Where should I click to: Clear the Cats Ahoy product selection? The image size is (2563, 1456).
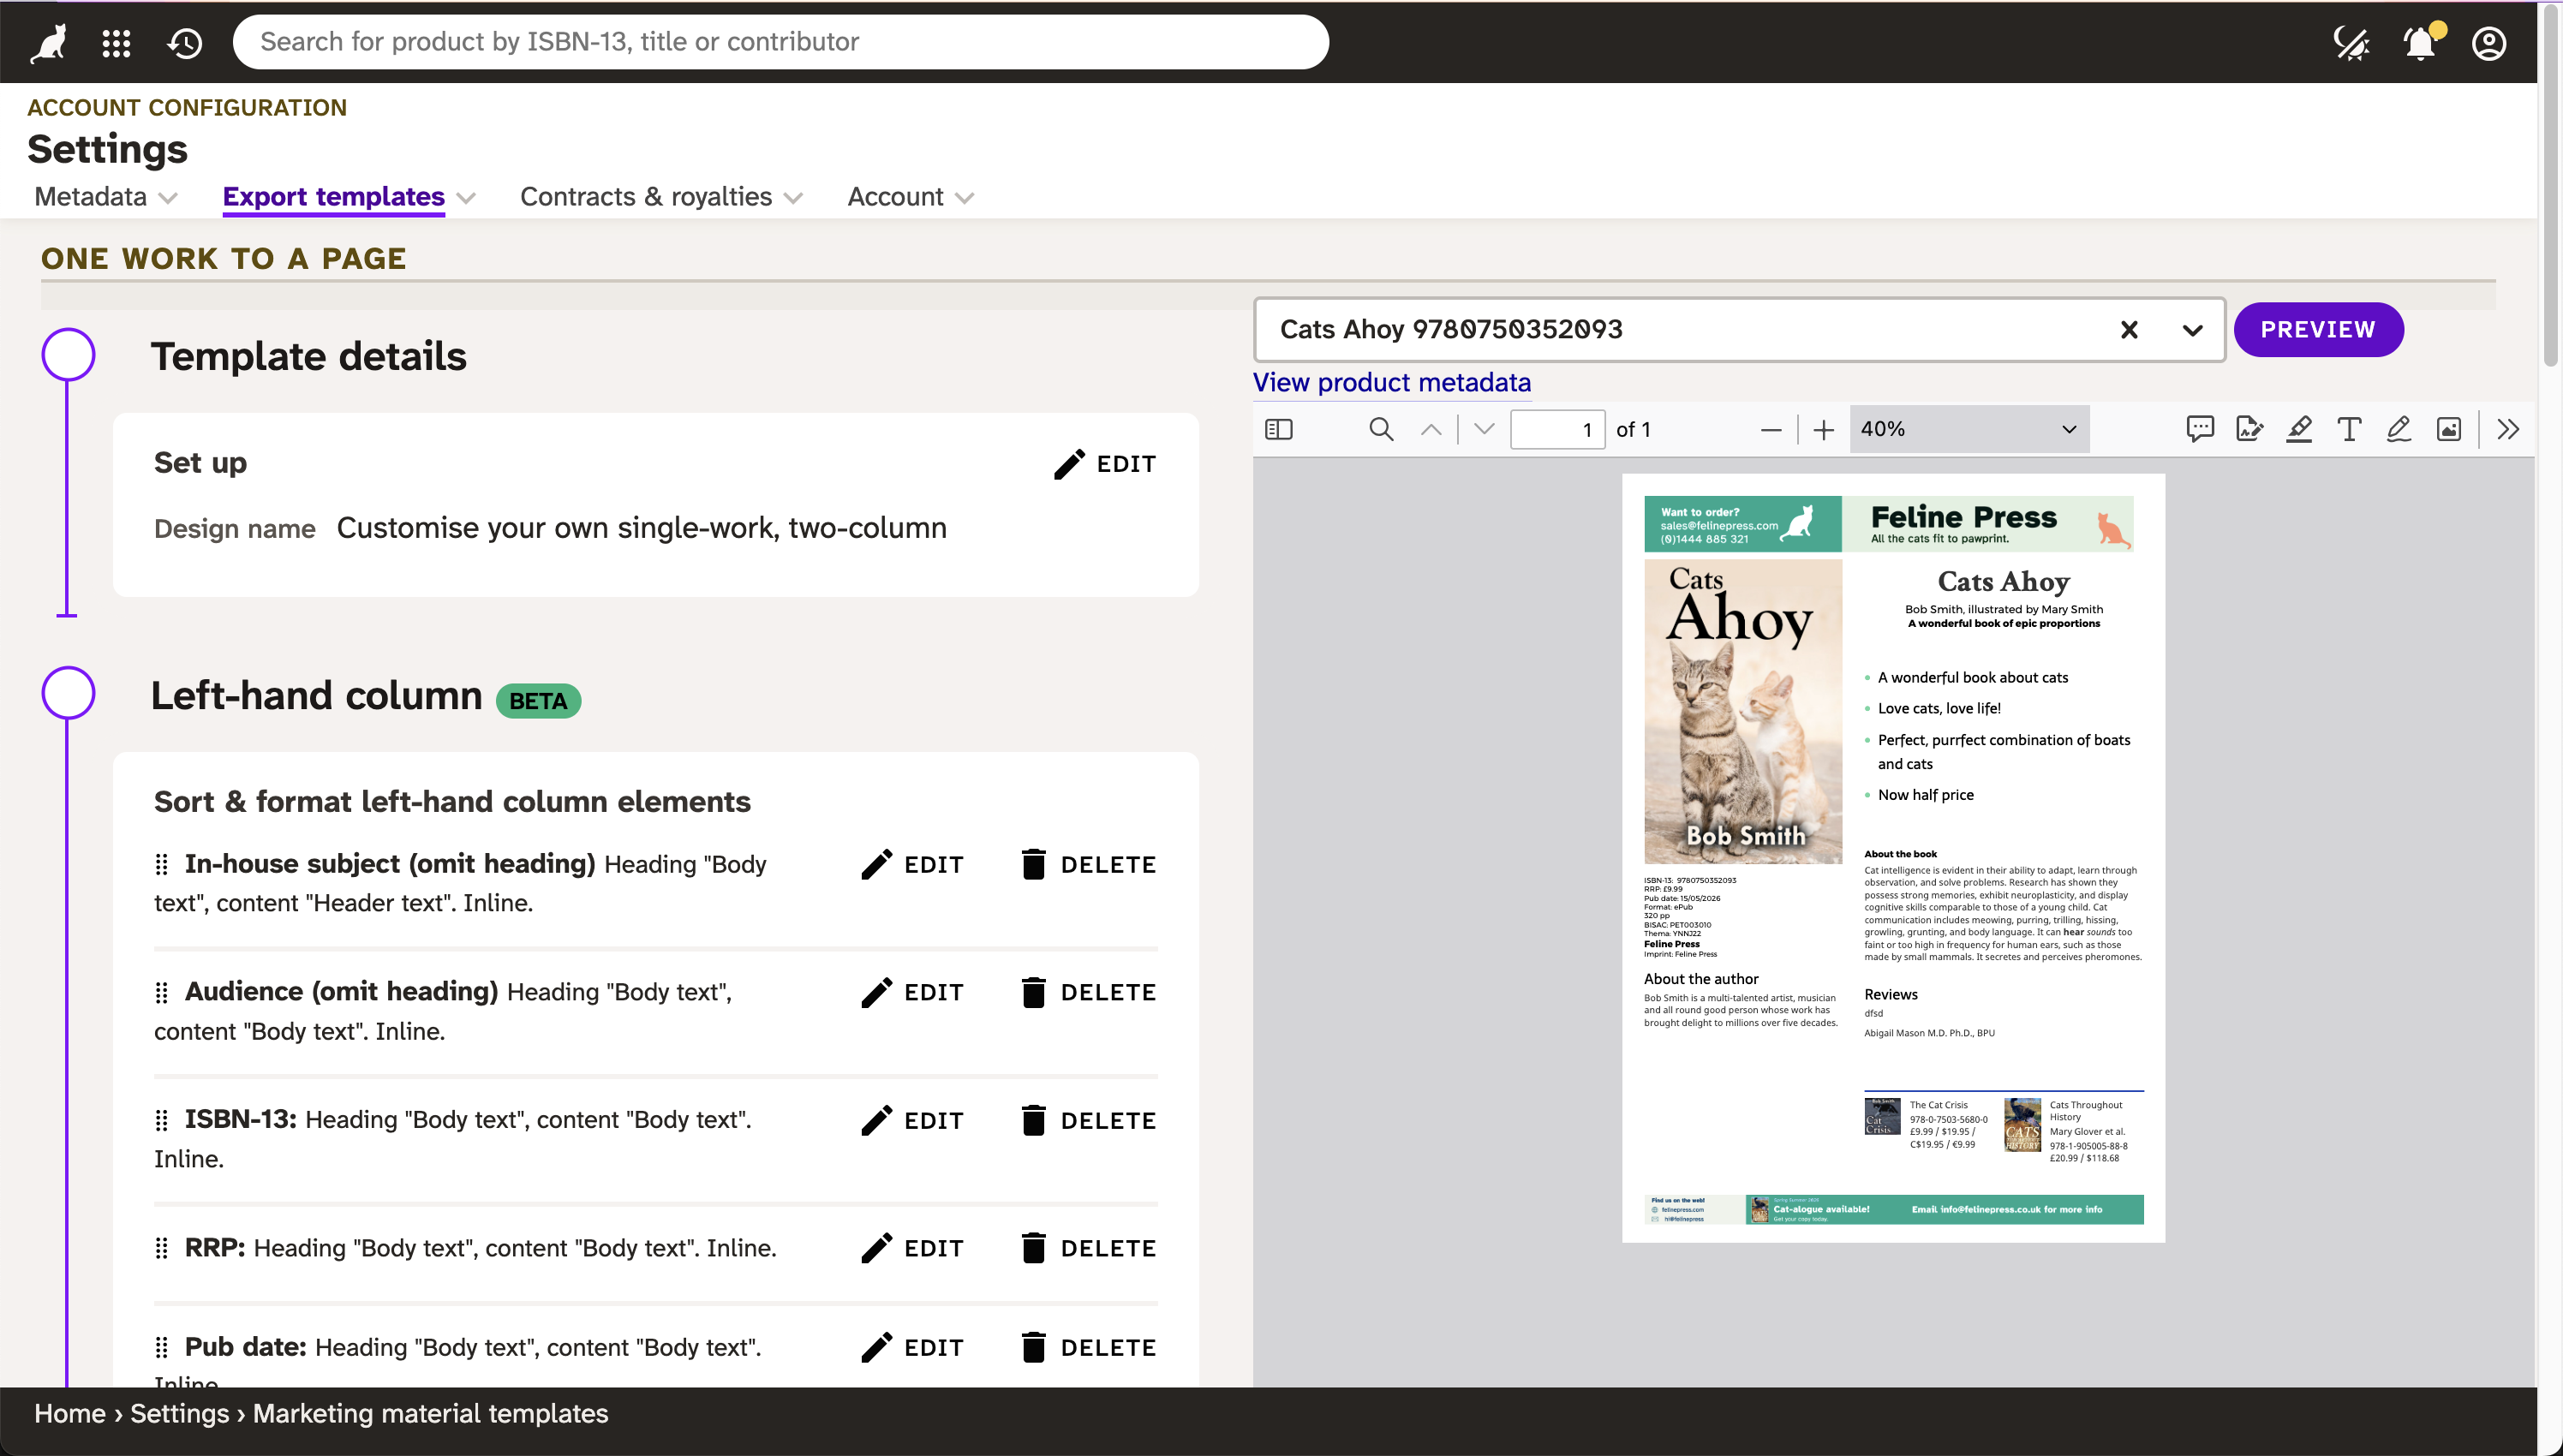pyautogui.click(x=2129, y=330)
